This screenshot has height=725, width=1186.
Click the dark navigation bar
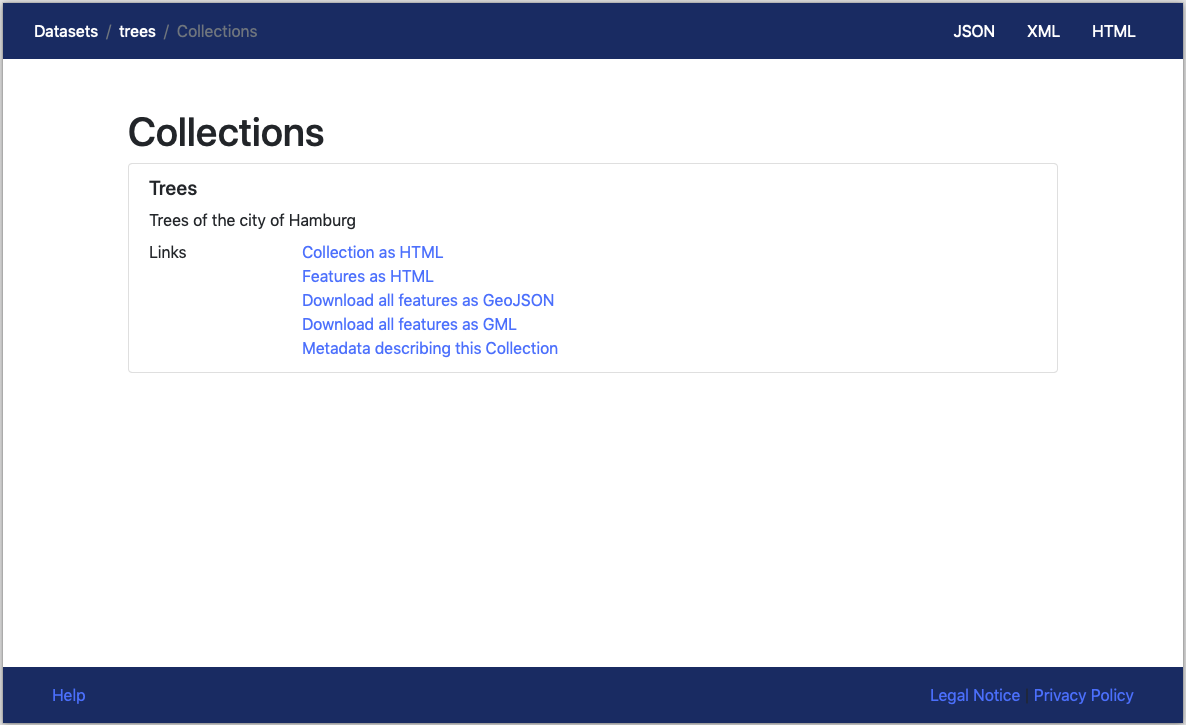pyautogui.click(x=600, y=31)
